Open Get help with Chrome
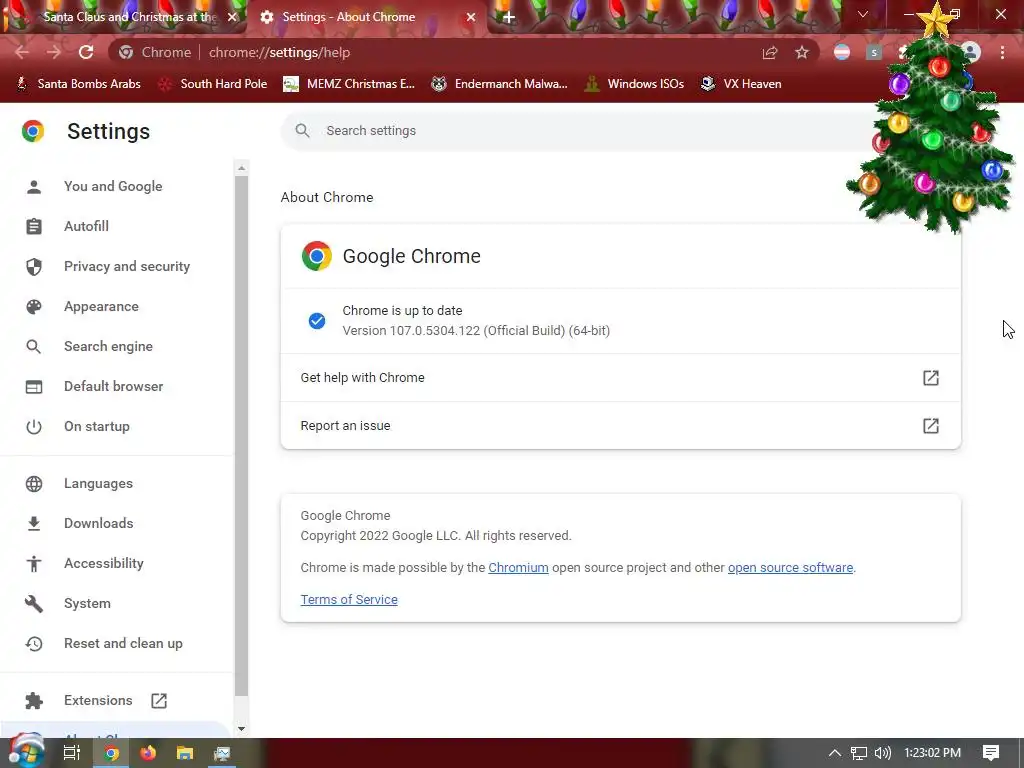The image size is (1024, 768). (620, 377)
